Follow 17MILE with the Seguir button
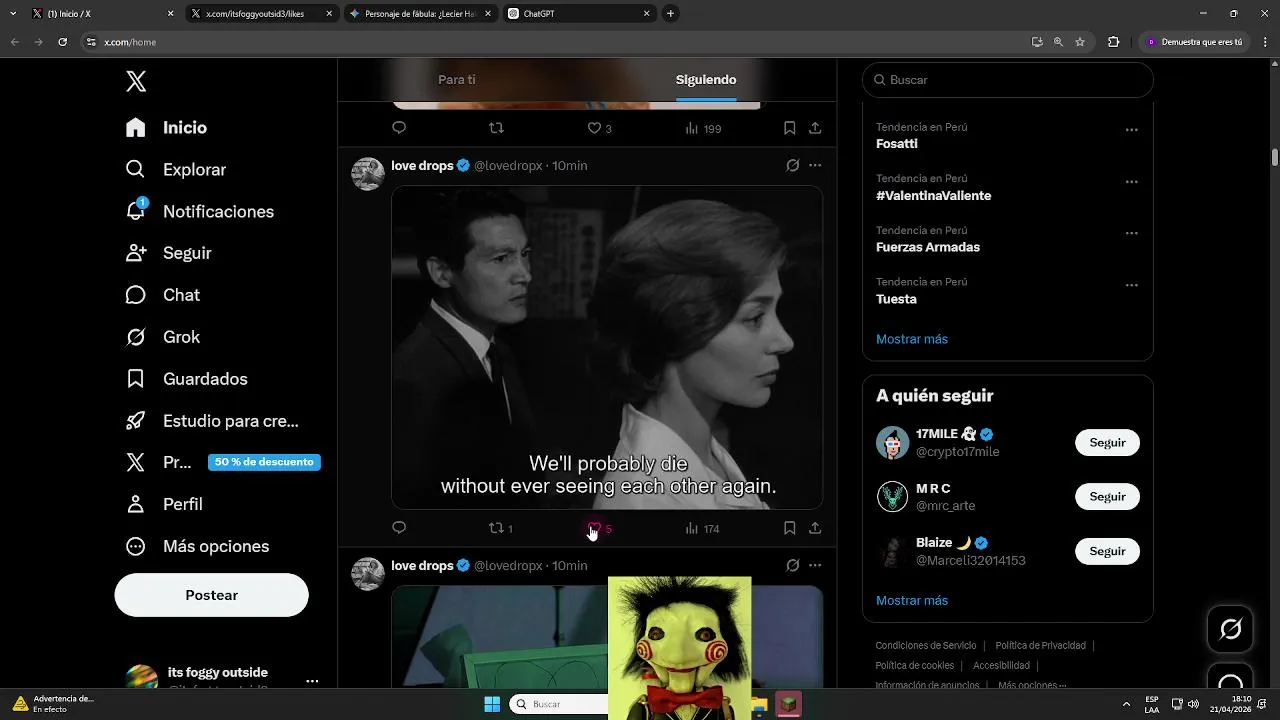1280x720 pixels. coord(1107,443)
